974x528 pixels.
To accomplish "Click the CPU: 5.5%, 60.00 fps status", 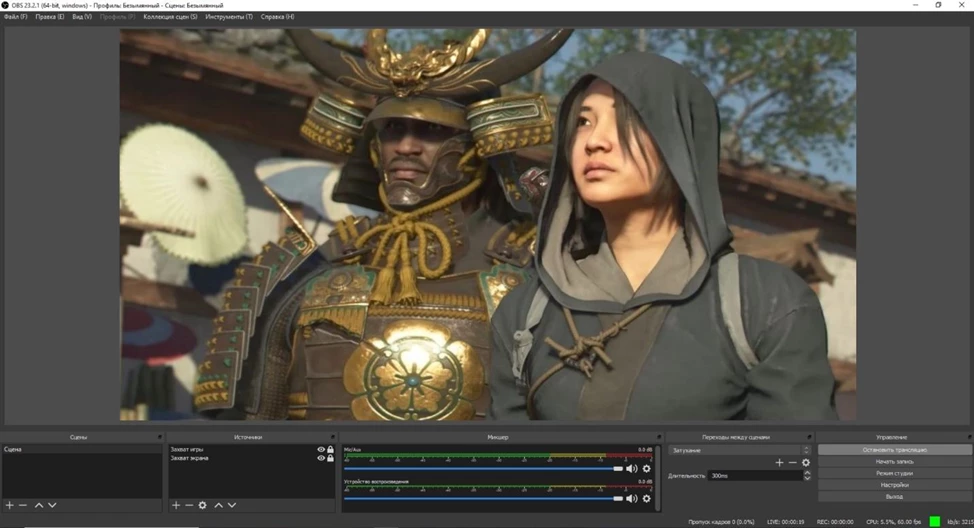I will point(892,522).
